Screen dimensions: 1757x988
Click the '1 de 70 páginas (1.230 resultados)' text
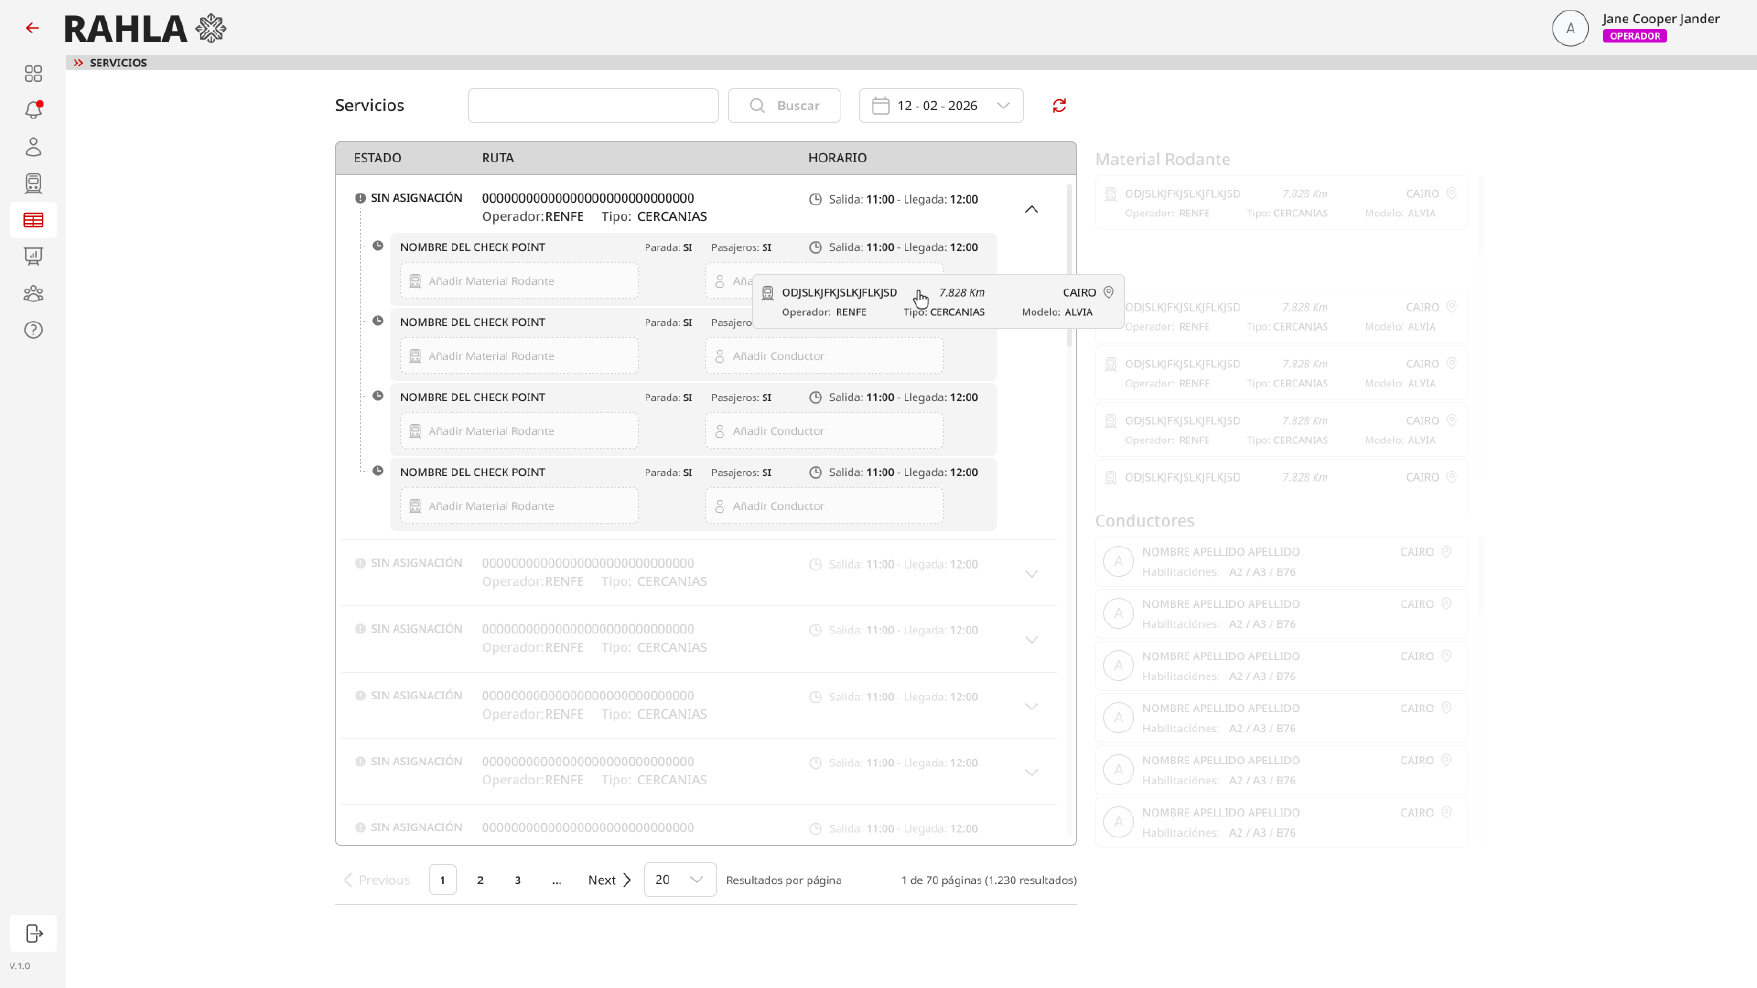[989, 880]
